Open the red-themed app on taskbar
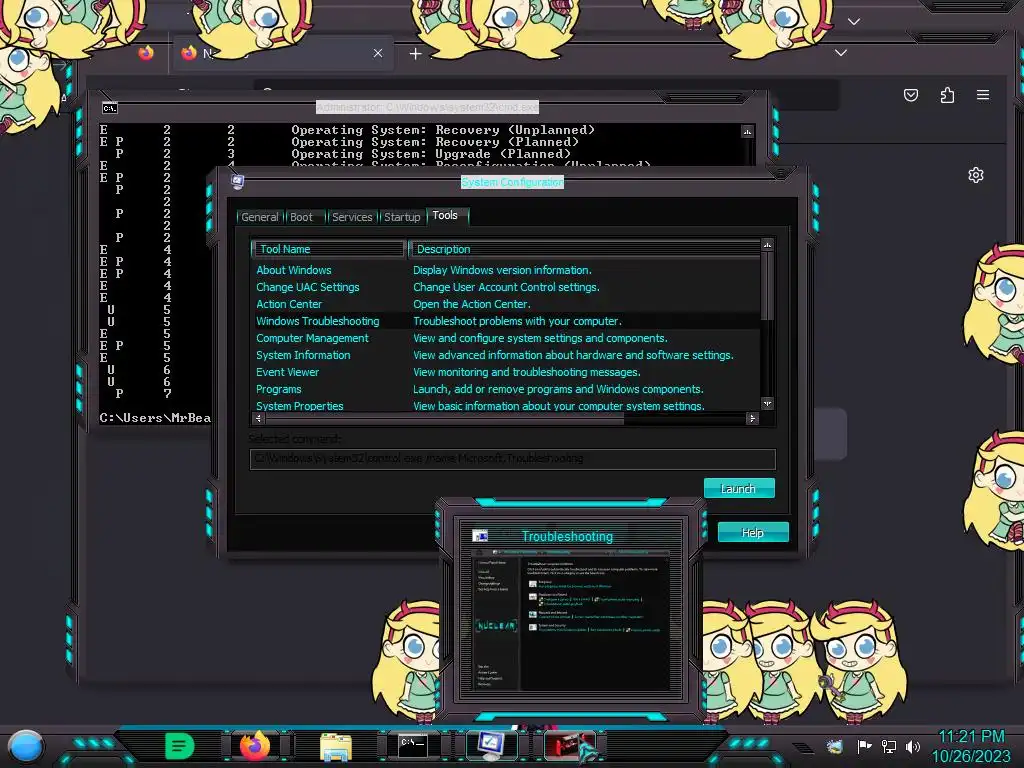Viewport: 1024px width, 768px height. click(569, 746)
